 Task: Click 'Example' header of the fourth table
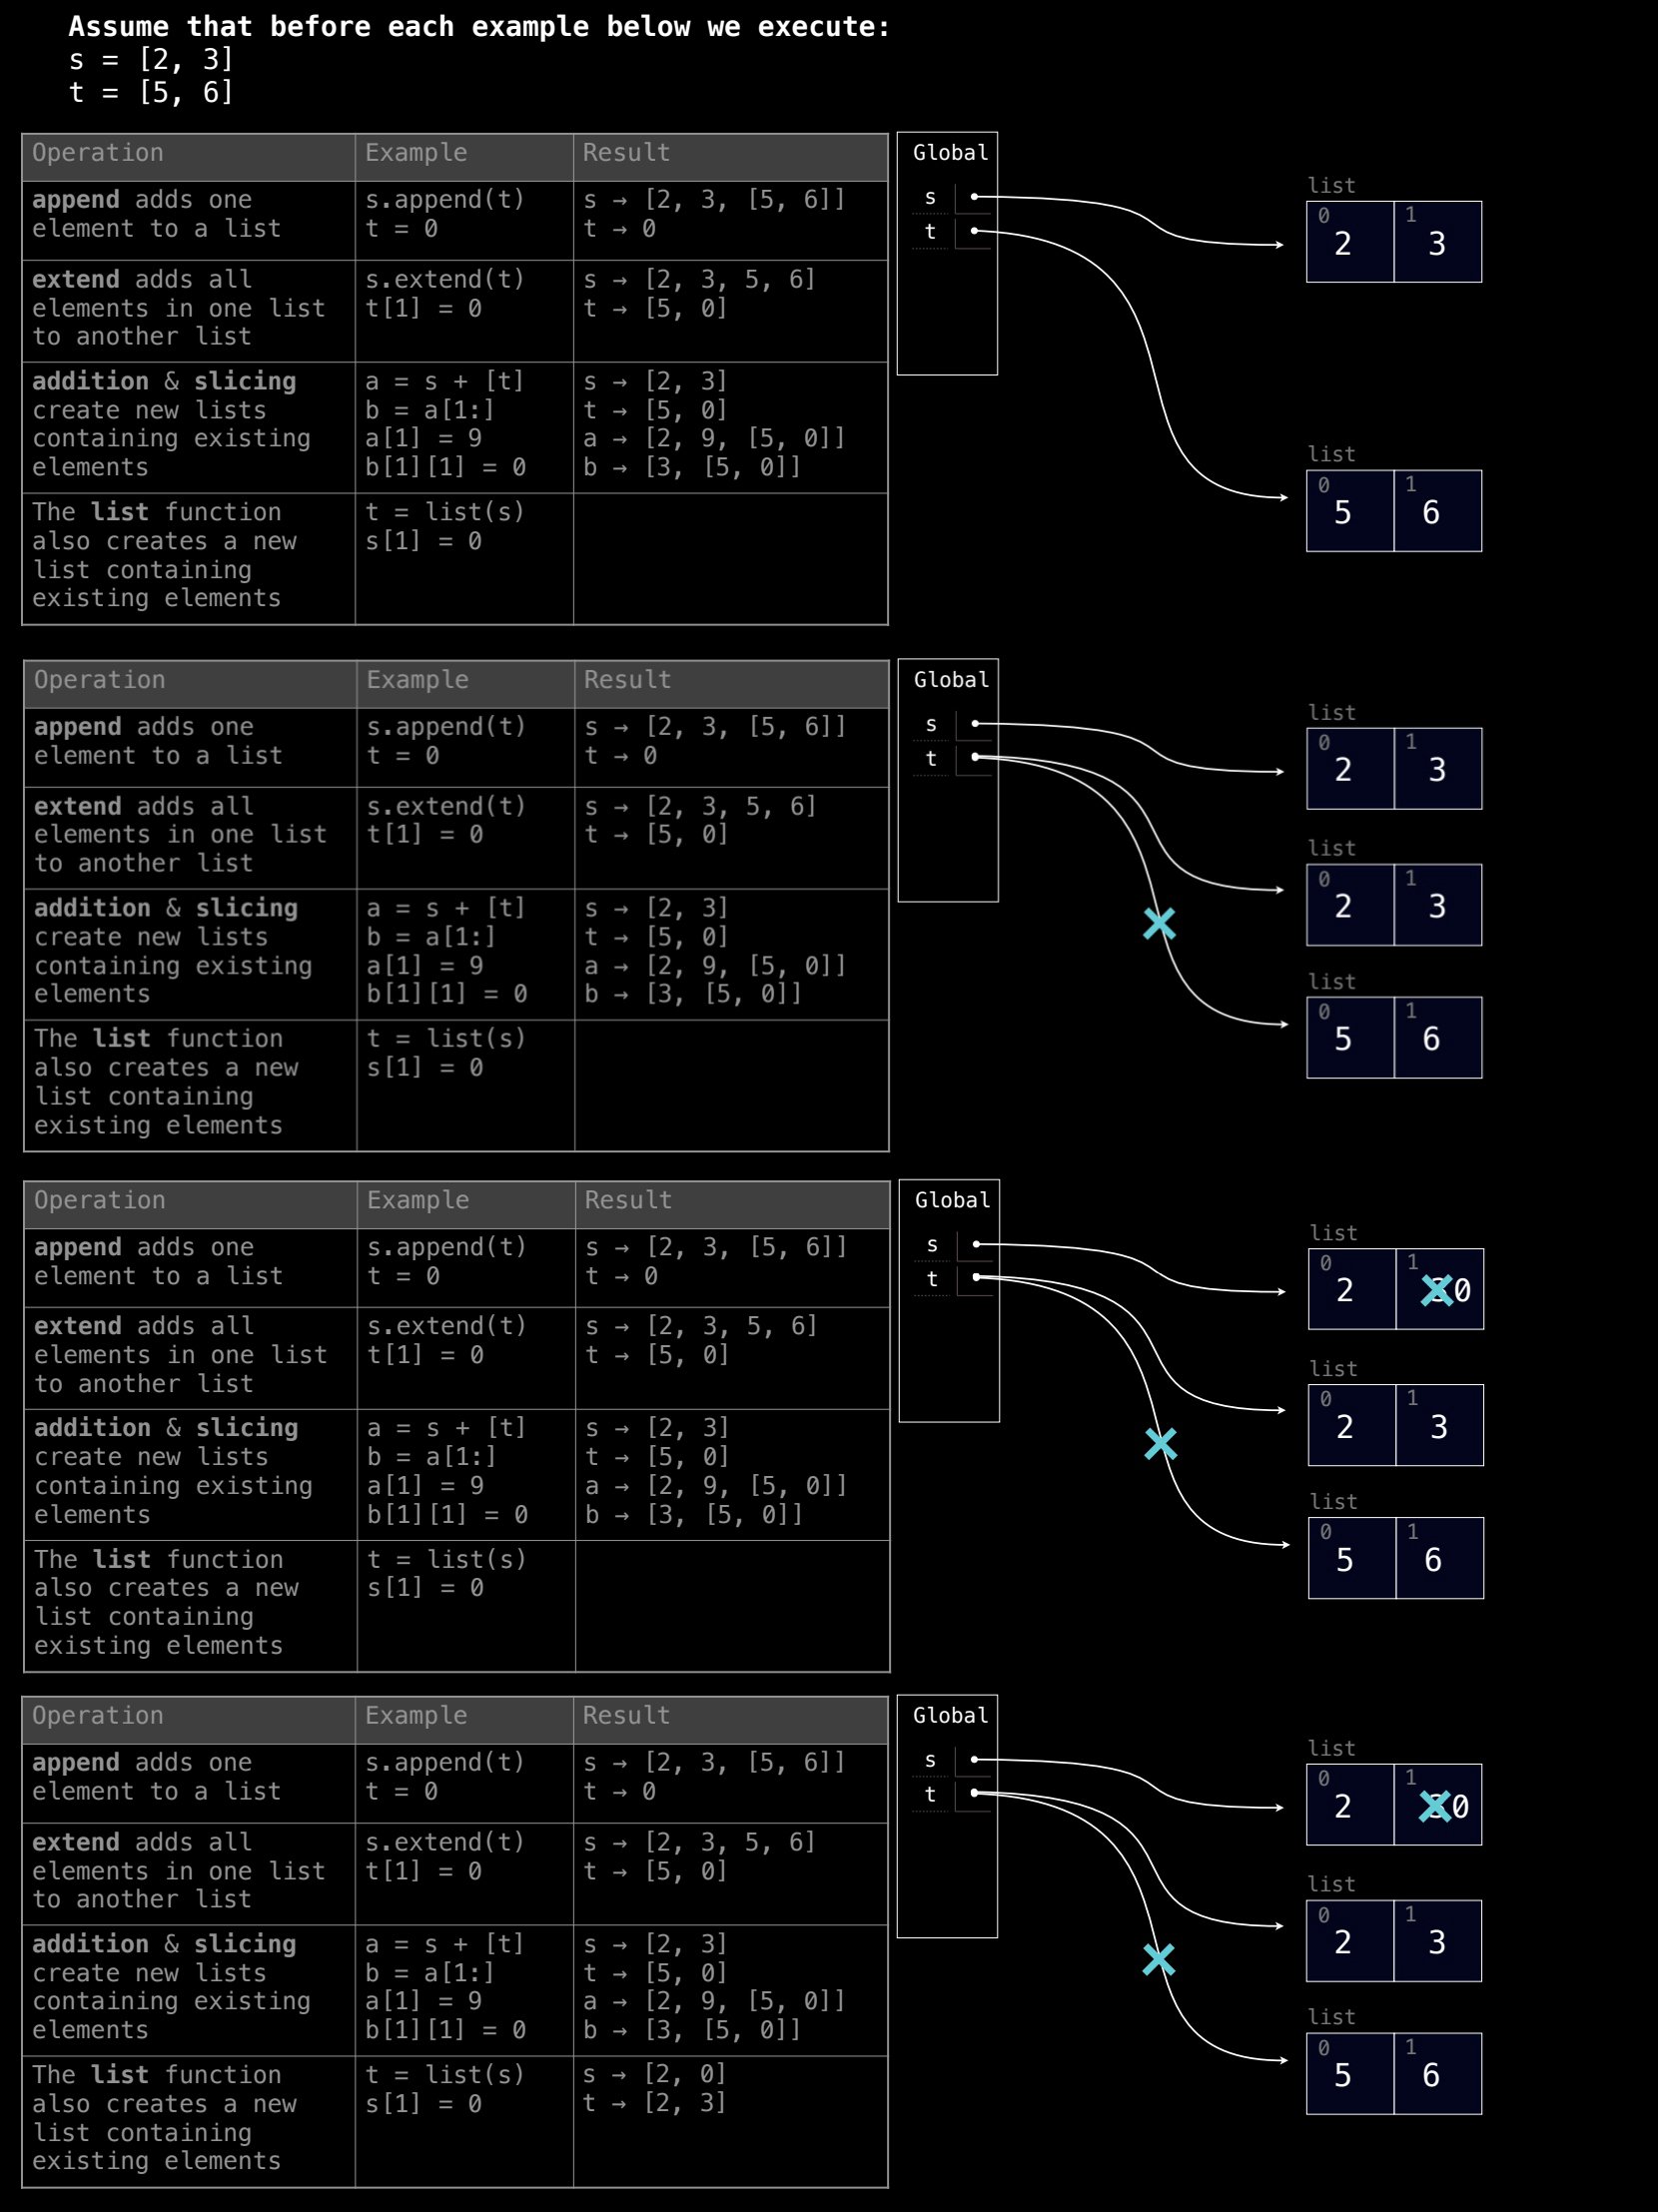click(416, 1715)
